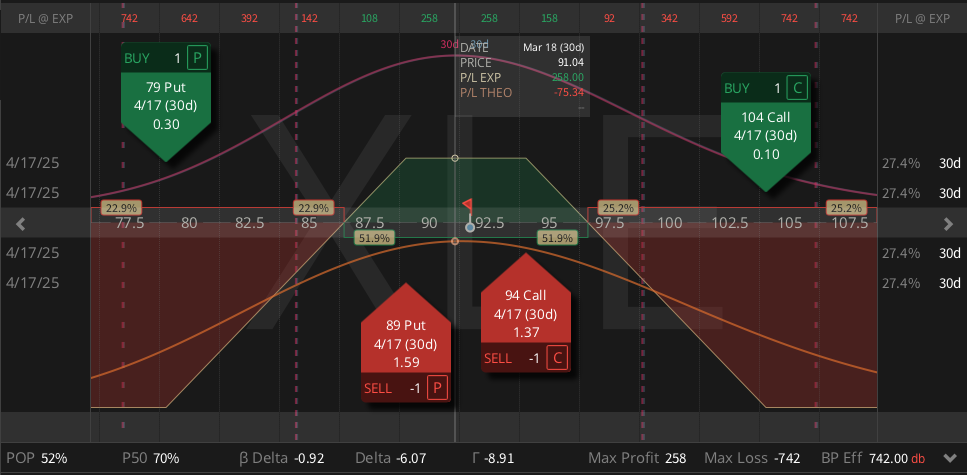The image size is (967, 475).
Task: Click SELL -1 footer on 89 Put tag
Action: 406,388
